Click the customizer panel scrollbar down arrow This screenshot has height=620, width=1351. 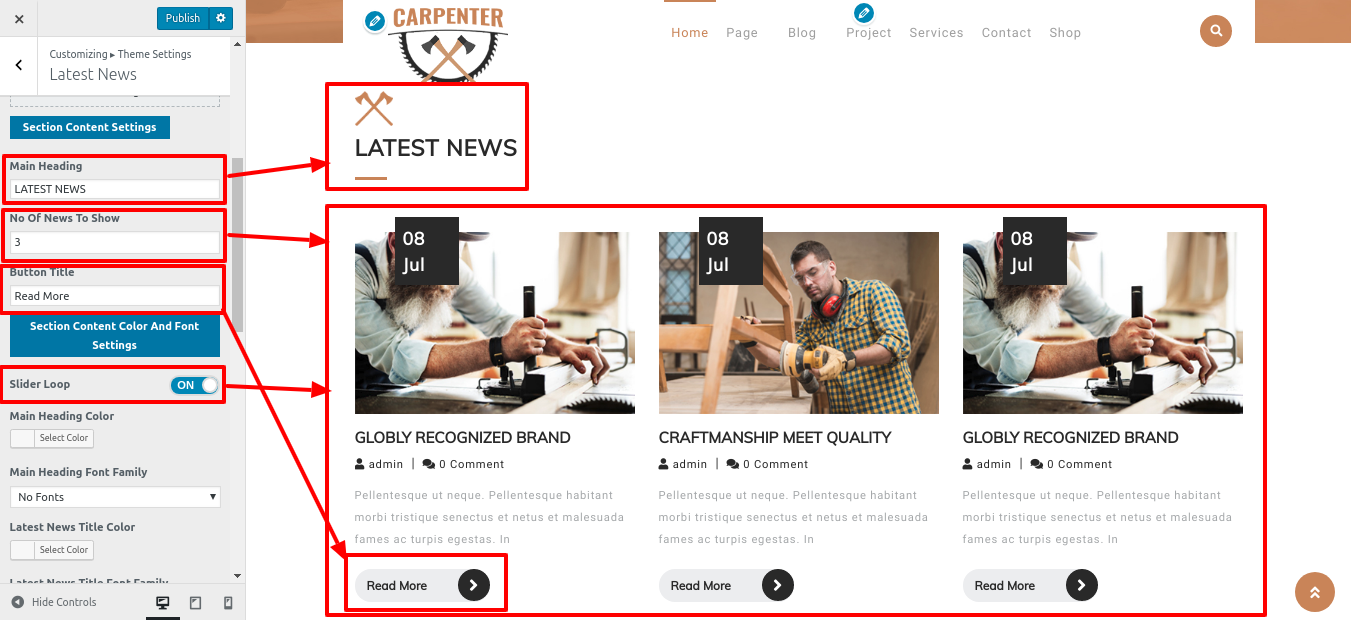coord(237,576)
